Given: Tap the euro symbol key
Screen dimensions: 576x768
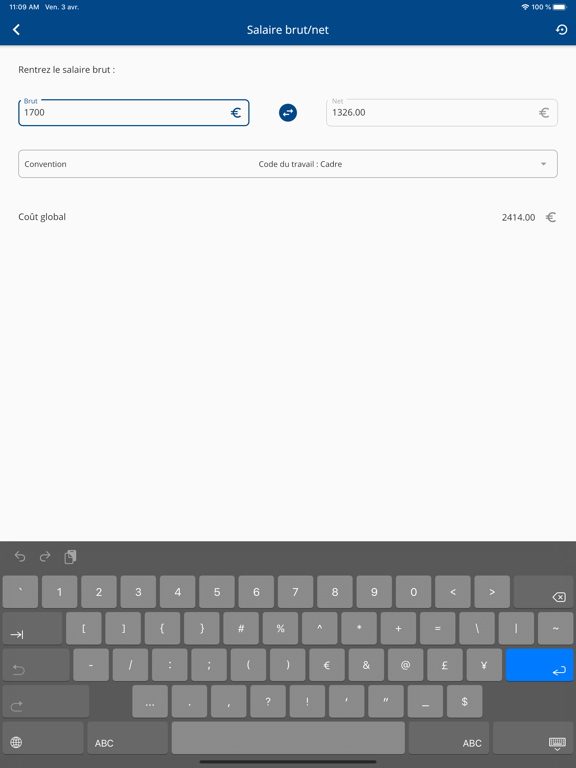Looking at the screenshot, I should 327,665.
